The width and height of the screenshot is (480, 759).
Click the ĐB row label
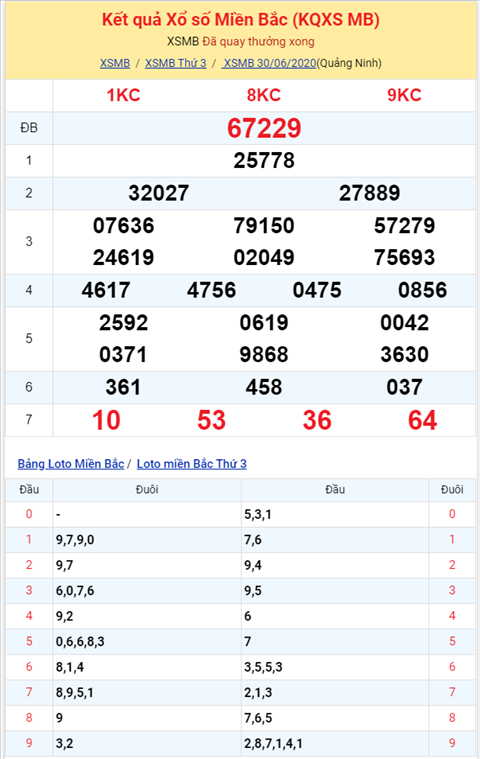29,128
